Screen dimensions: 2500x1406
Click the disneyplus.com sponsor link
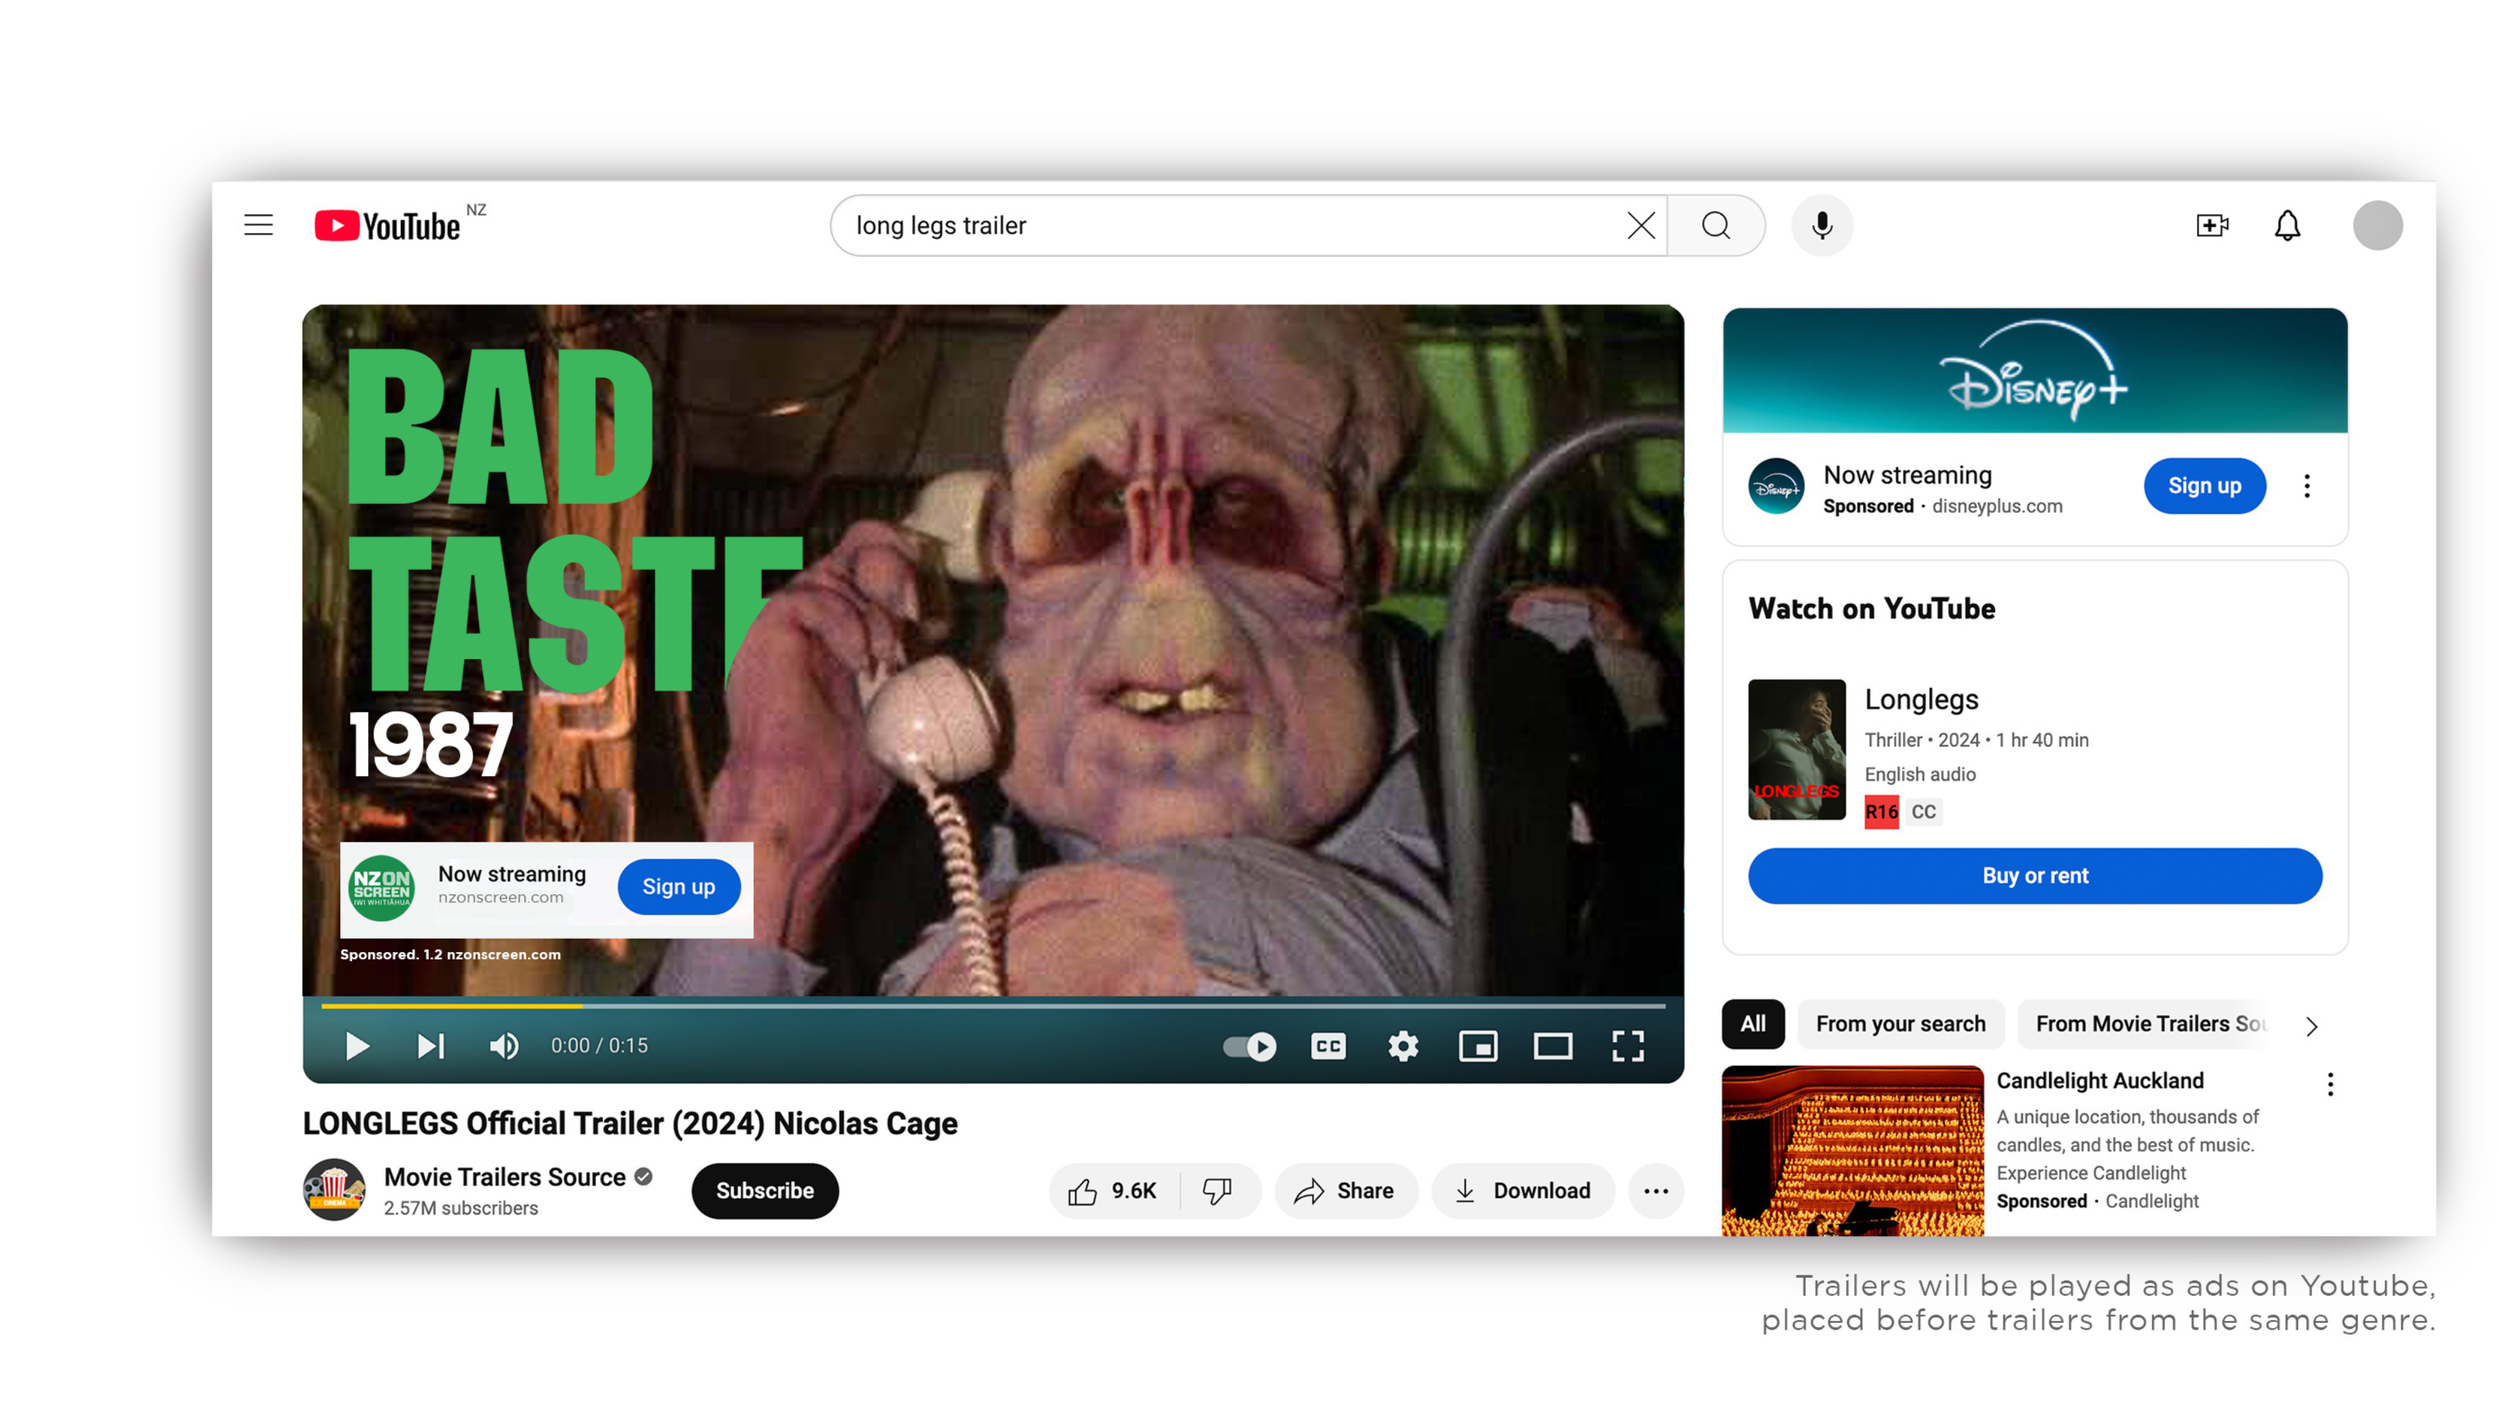click(x=1997, y=506)
